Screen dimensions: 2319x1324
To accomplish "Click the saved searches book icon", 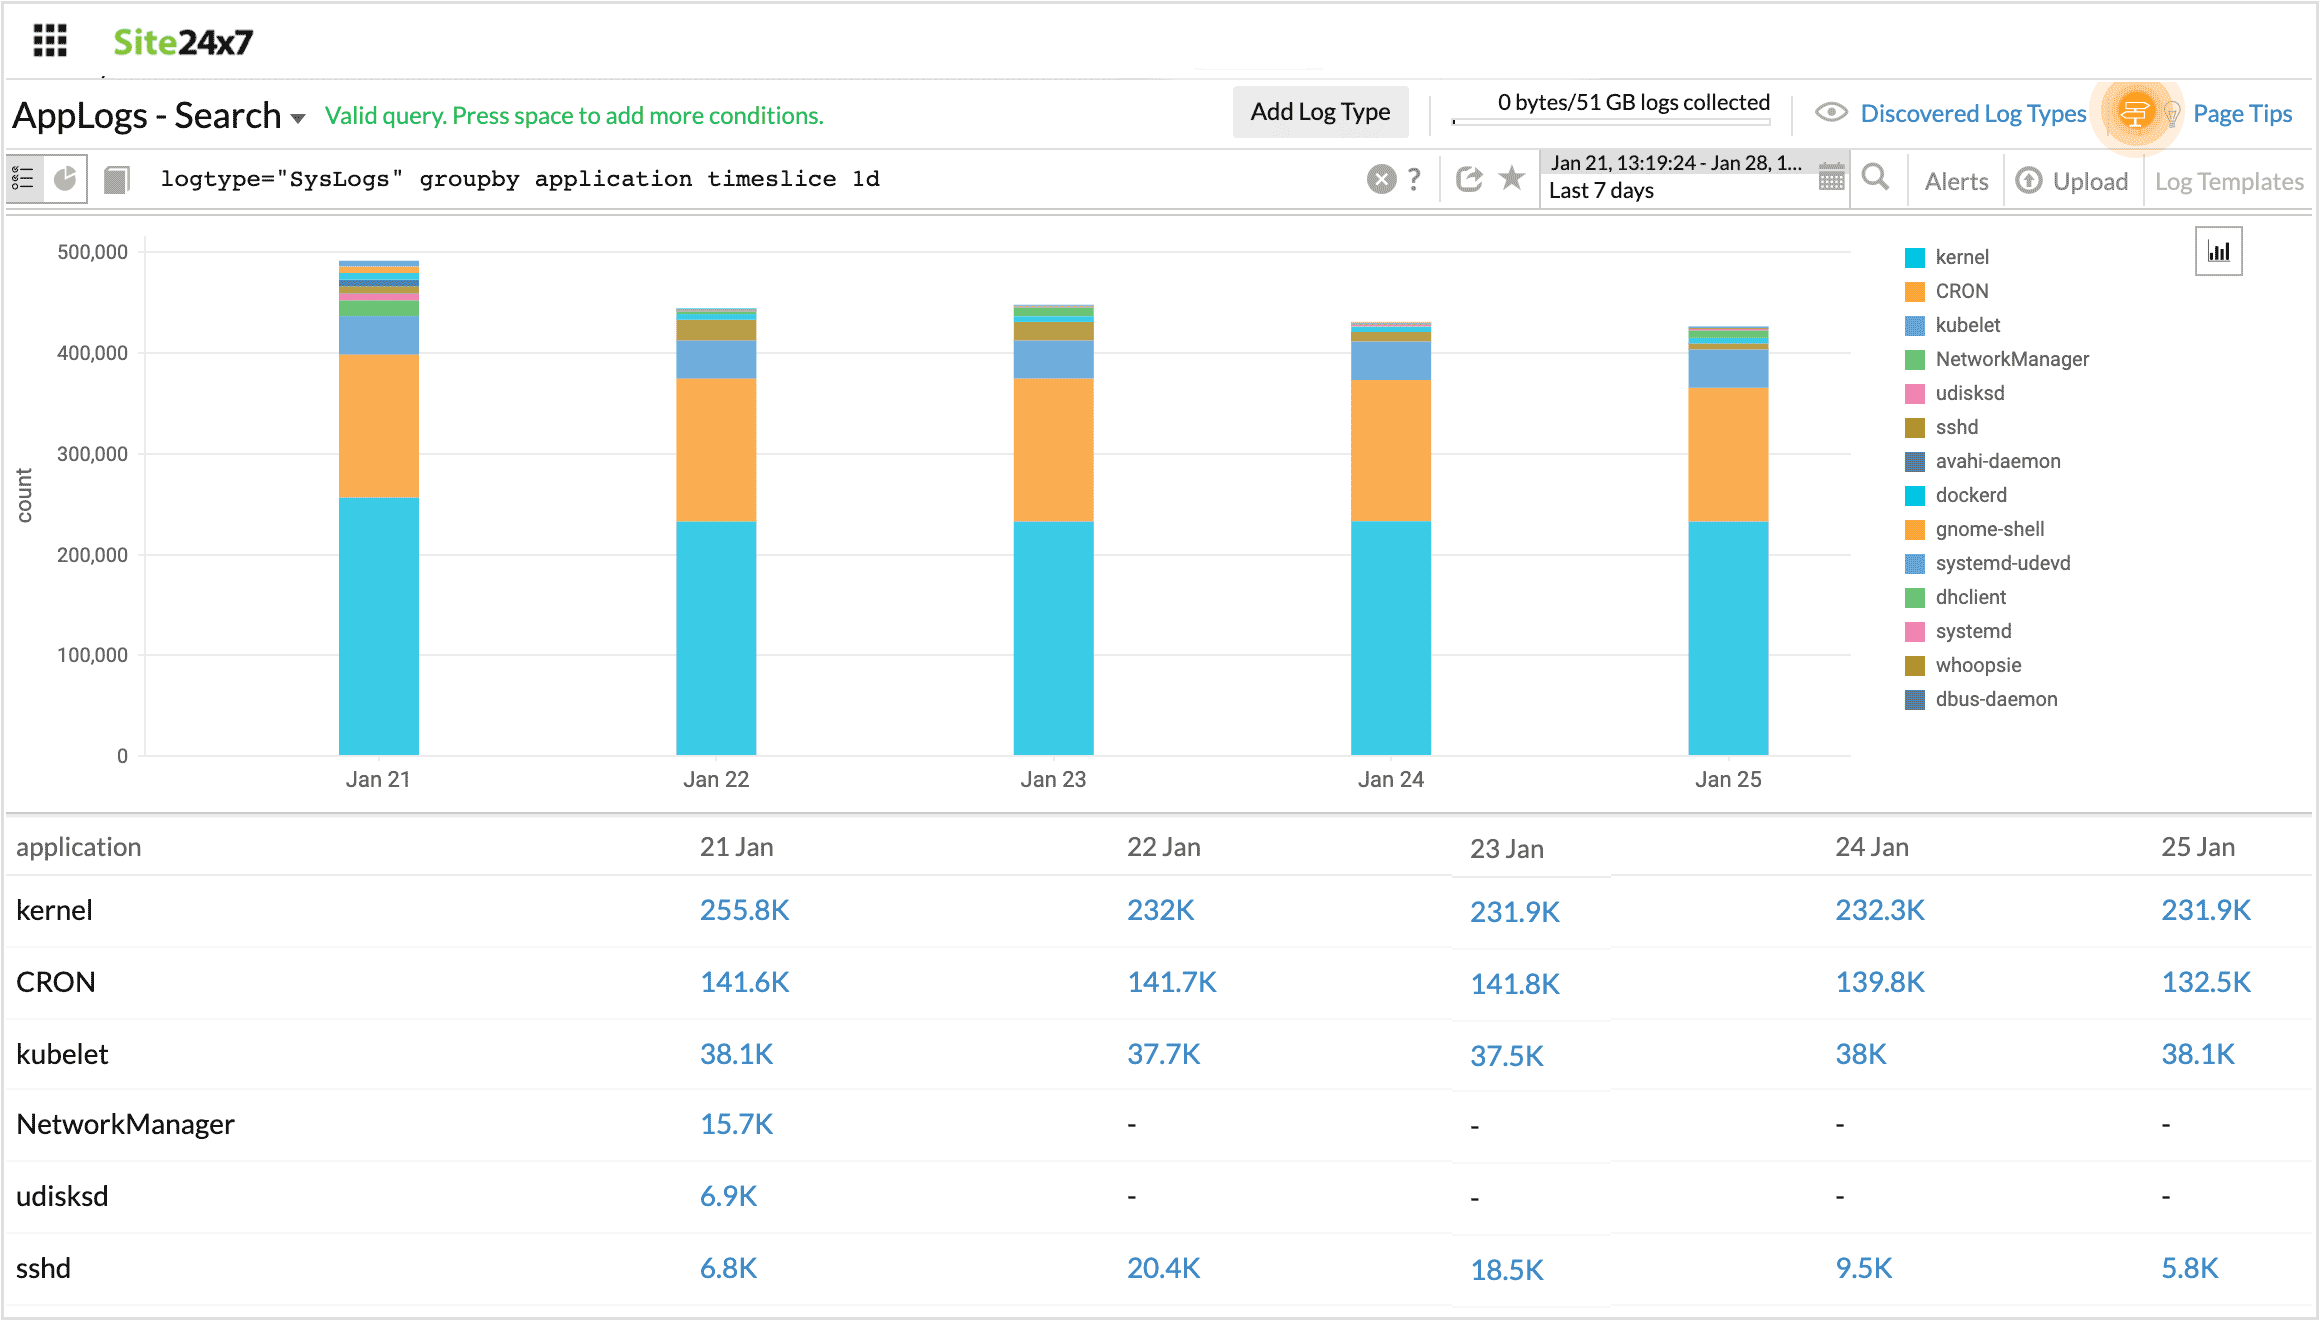I will 117,180.
